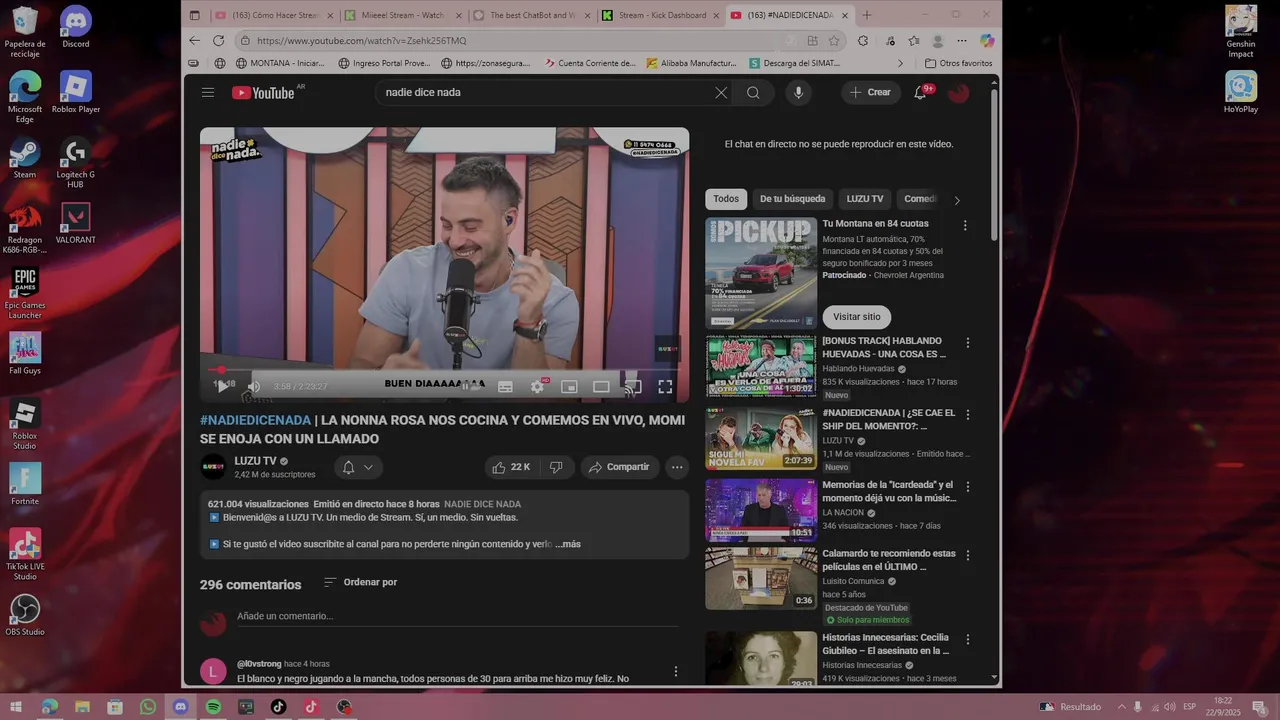Go back in the browser
Screen dimensions: 1280x720
195,41
